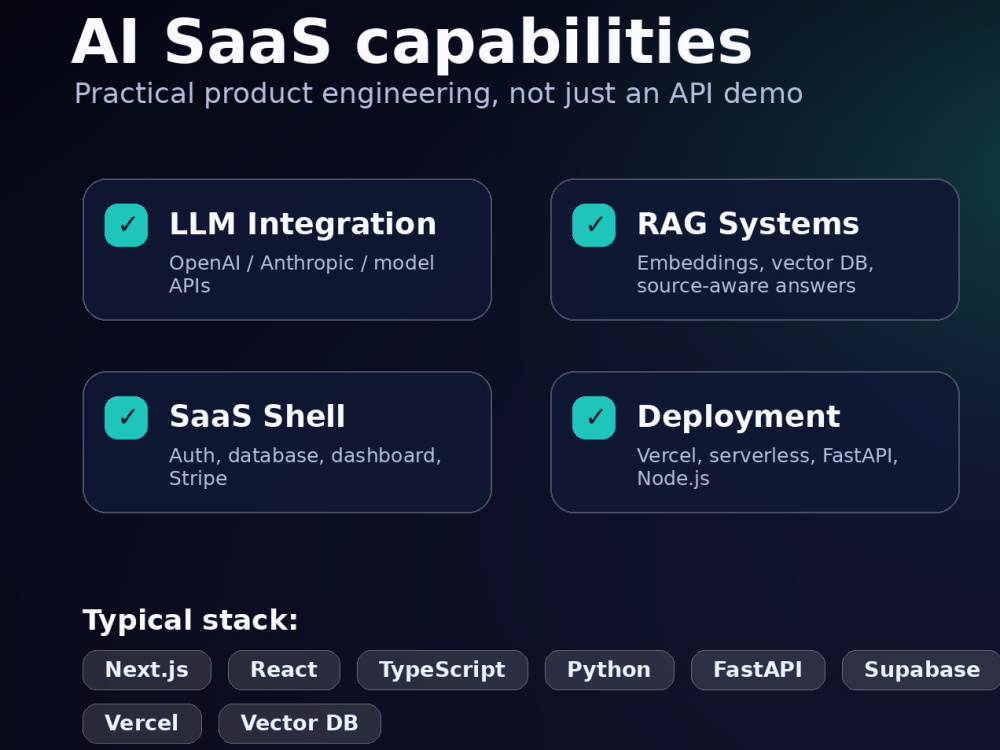This screenshot has height=750, width=1000.
Task: Select the Next.js stack tag
Action: (147, 670)
